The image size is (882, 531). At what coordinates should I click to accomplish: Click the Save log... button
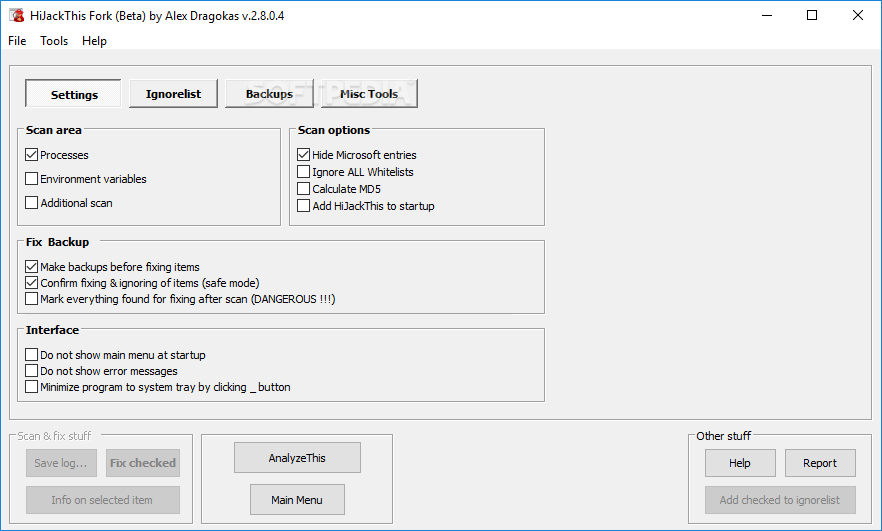tap(61, 463)
